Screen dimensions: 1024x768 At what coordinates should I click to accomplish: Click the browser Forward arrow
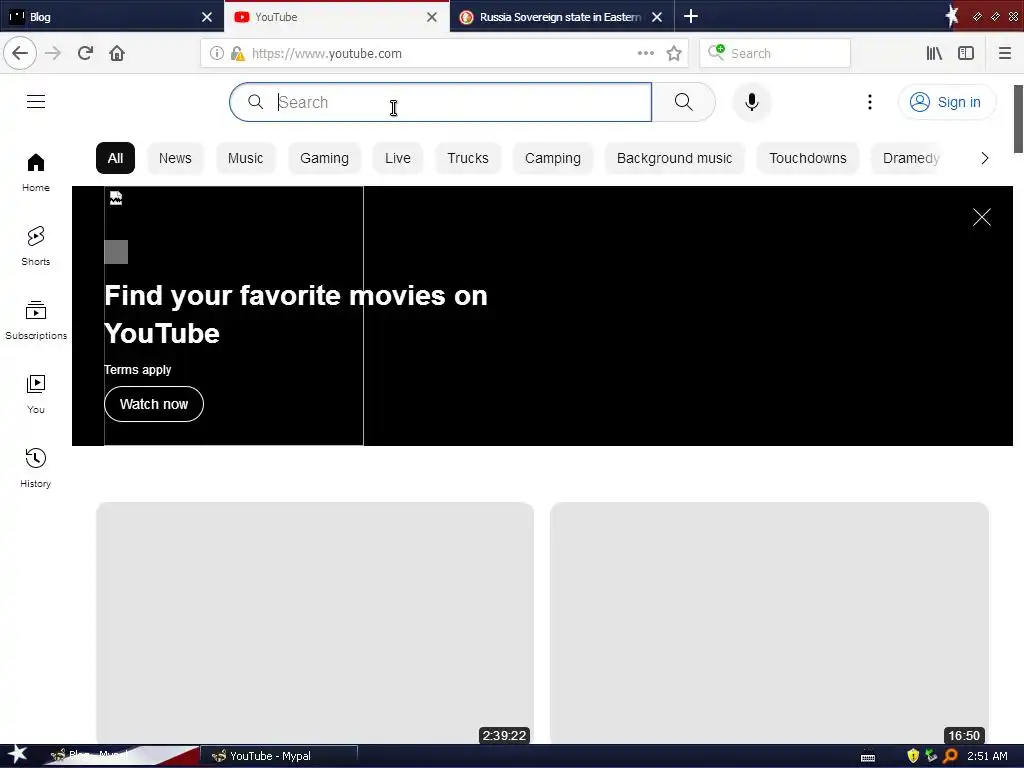tap(53, 53)
